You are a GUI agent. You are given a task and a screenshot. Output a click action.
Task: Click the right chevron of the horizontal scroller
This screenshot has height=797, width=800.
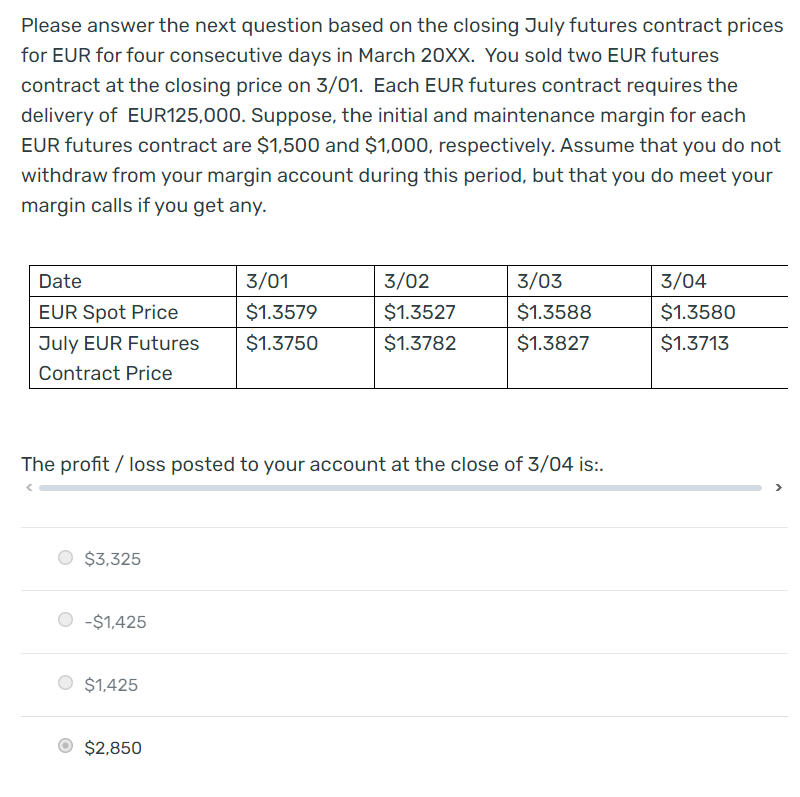pos(778,488)
